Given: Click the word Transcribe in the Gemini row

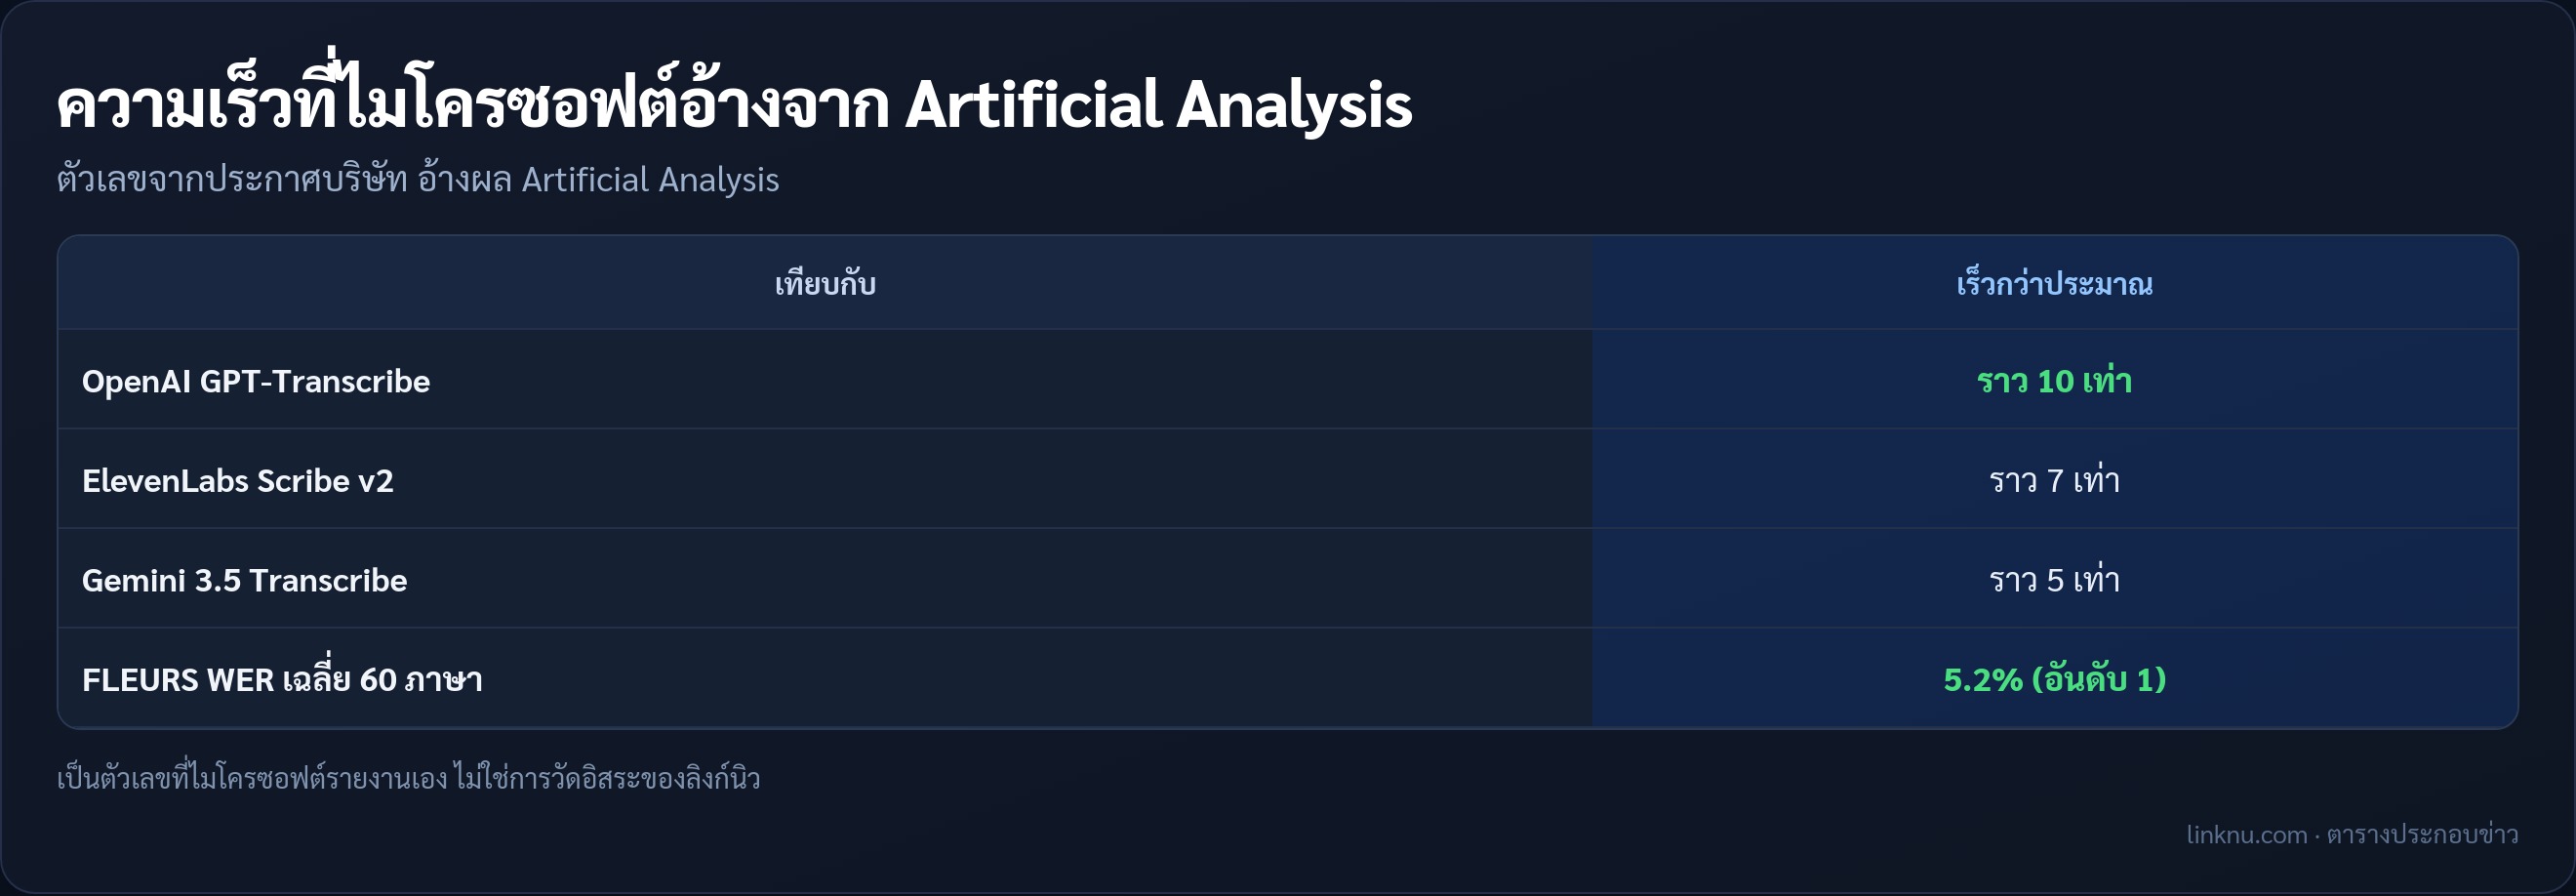Looking at the screenshot, I should click(x=328, y=580).
